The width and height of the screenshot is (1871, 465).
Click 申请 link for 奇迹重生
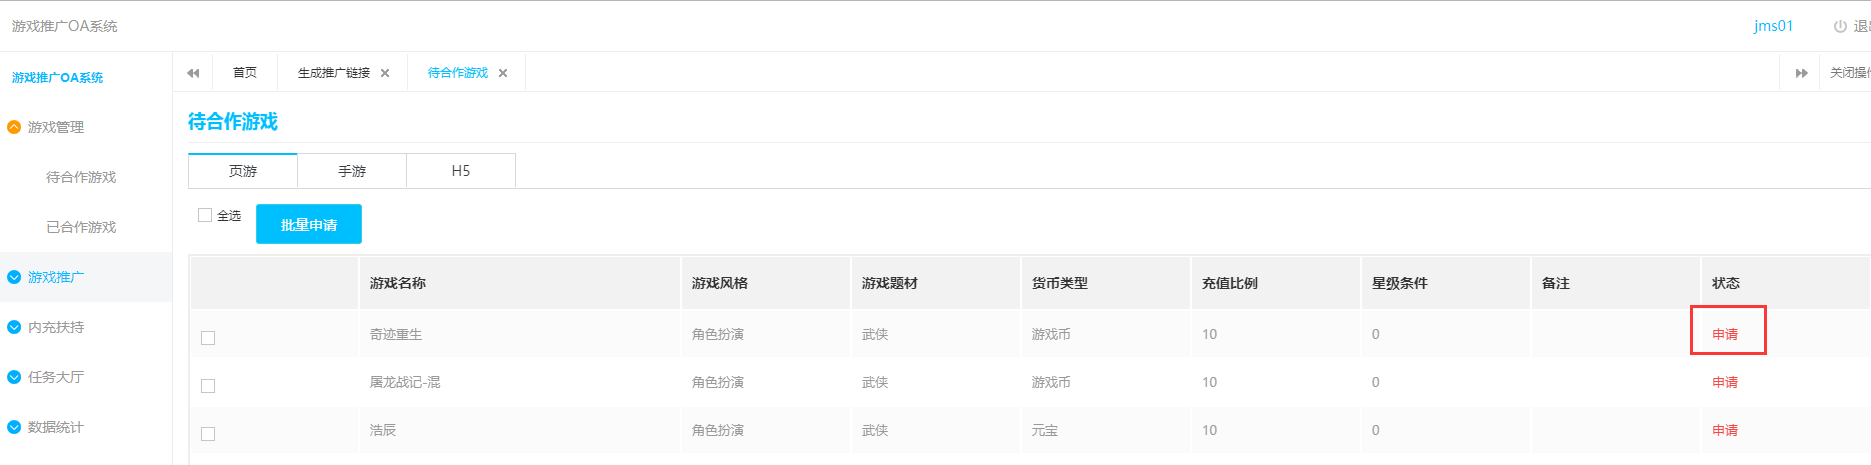(x=1725, y=334)
